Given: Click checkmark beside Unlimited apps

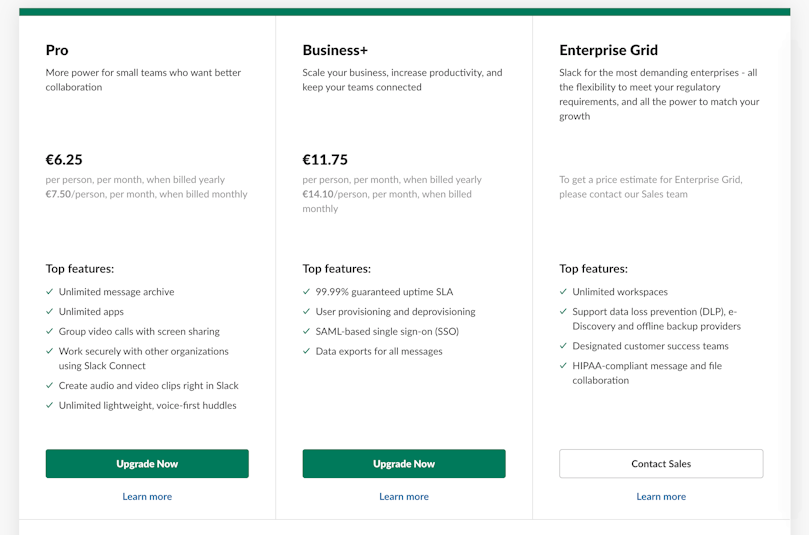Looking at the screenshot, I should point(50,311).
